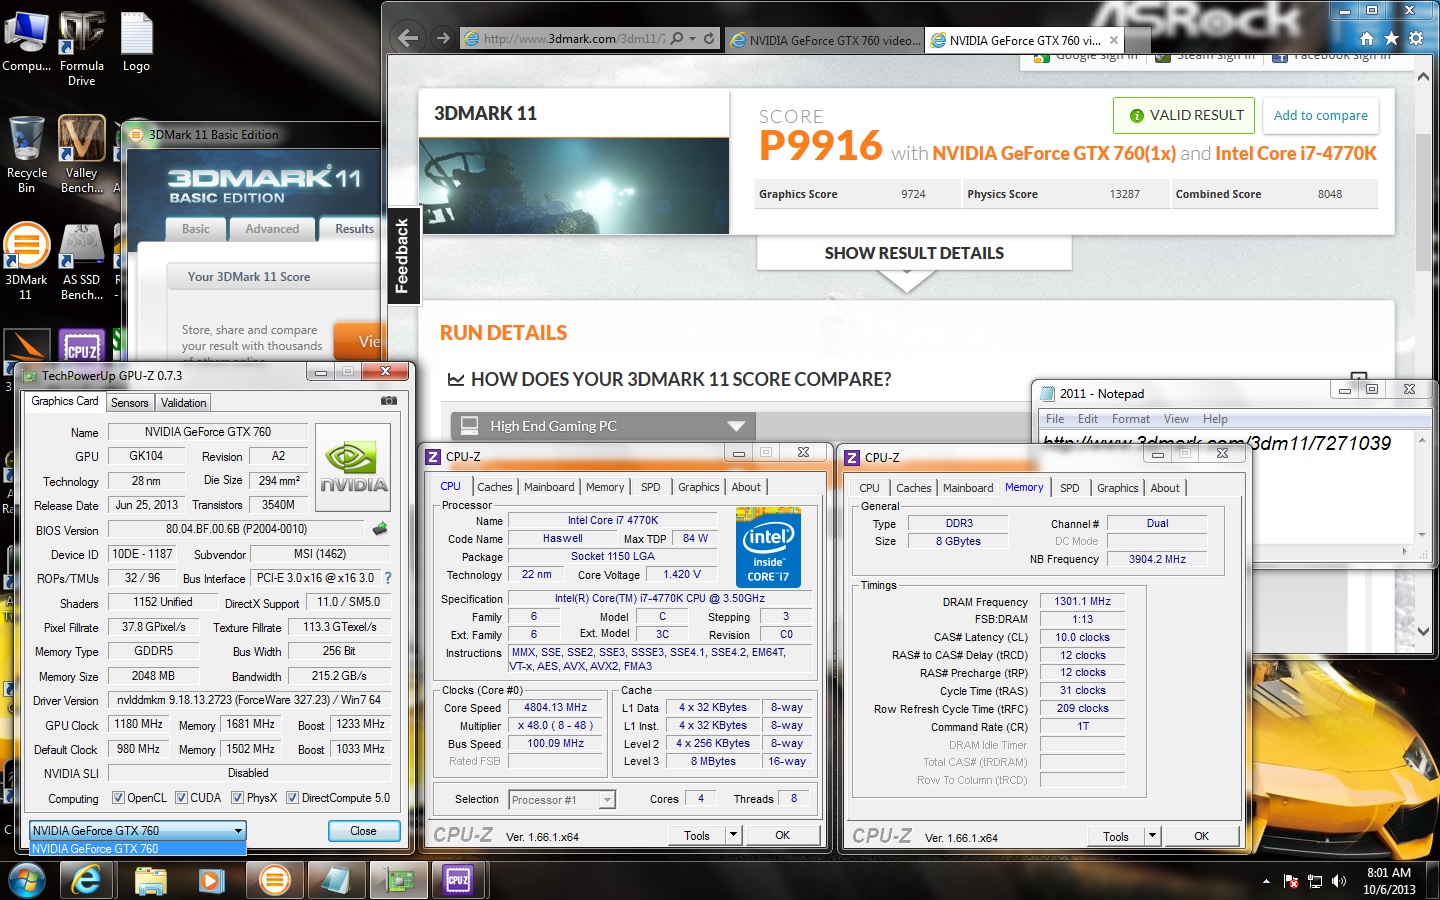
Task: Click SHOW RESULT DETAILS
Action: coord(913,254)
